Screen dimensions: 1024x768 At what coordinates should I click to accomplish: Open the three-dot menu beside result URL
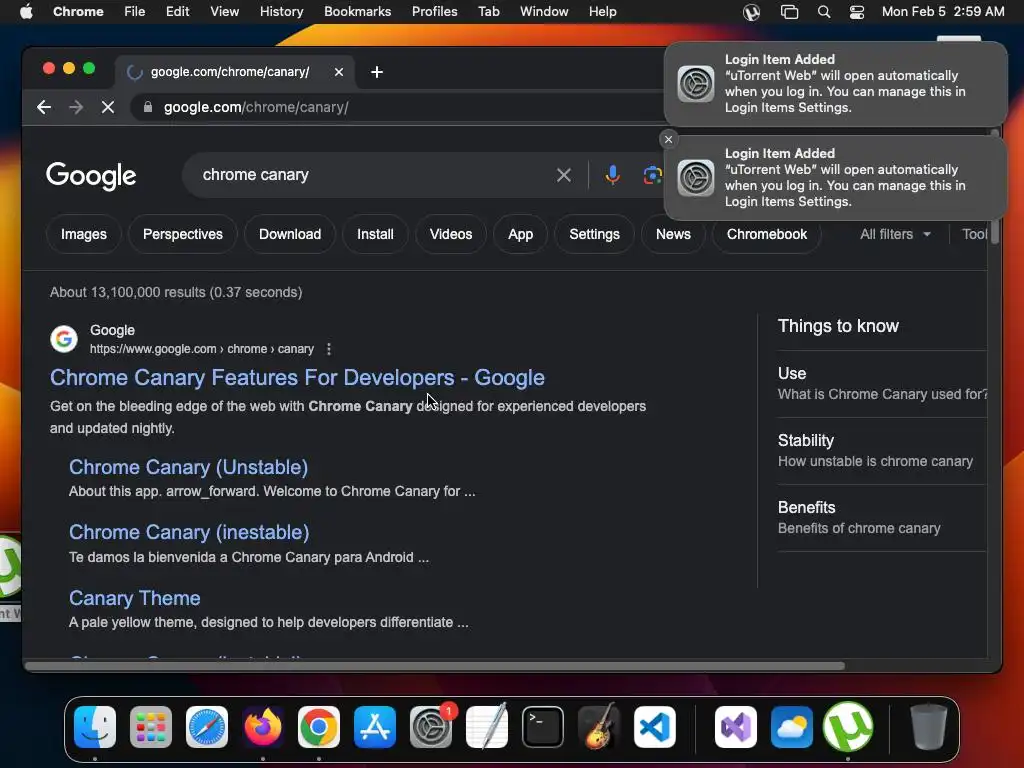(328, 349)
